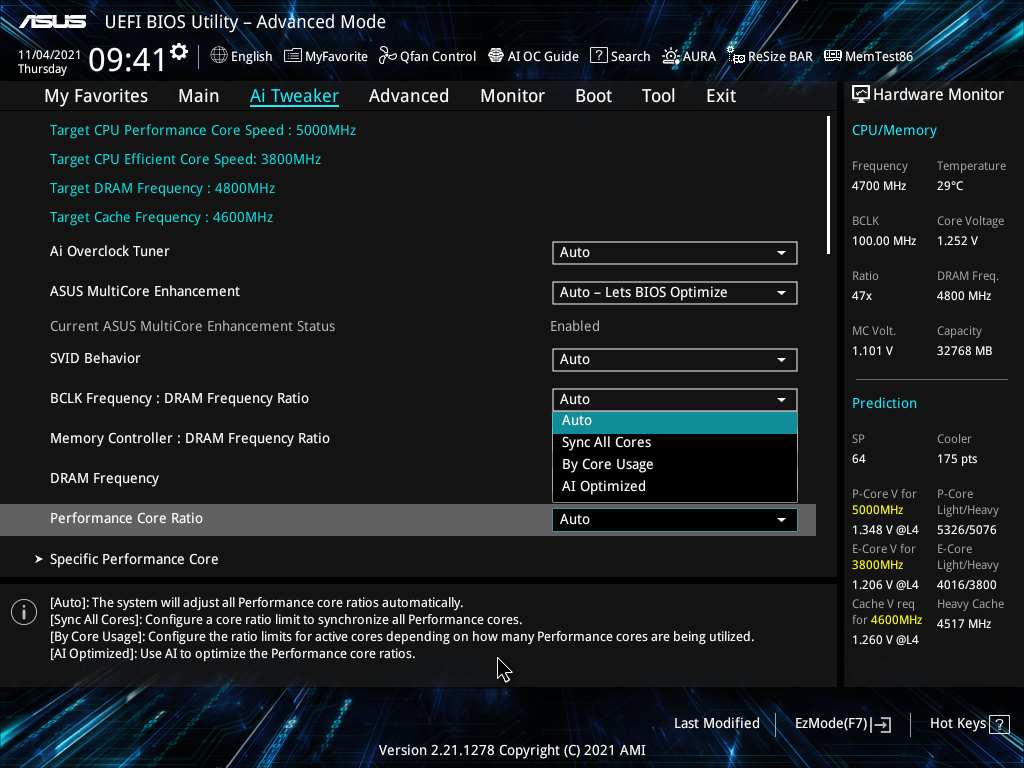Viewport: 1024px width, 768px height.
Task: Click the EzMode exit arrow icon
Action: 882,724
